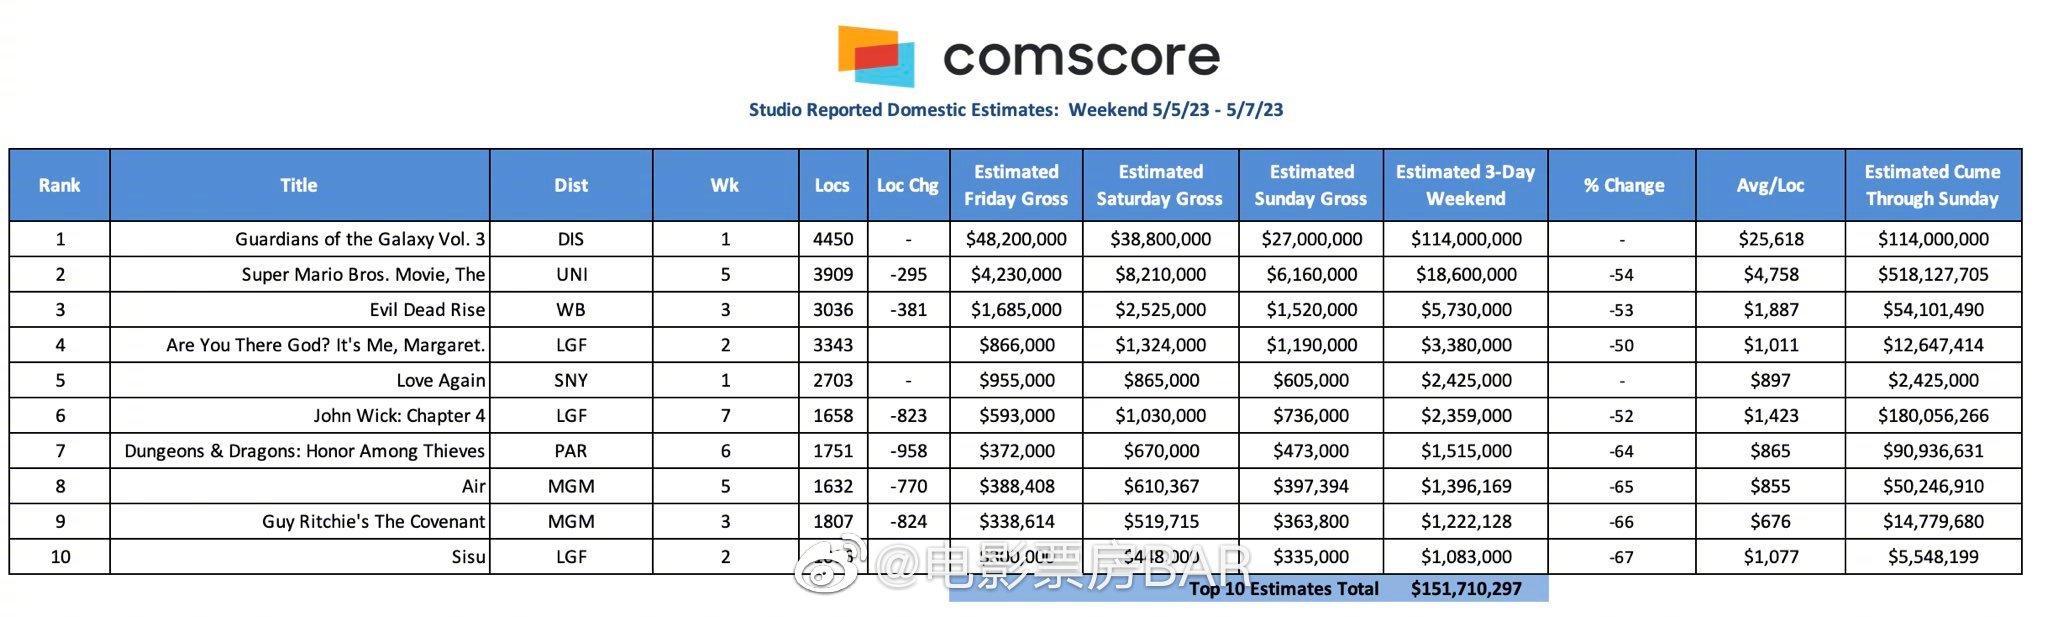Select the % Change column header
Viewport: 2048px width, 617px height.
tap(1623, 185)
